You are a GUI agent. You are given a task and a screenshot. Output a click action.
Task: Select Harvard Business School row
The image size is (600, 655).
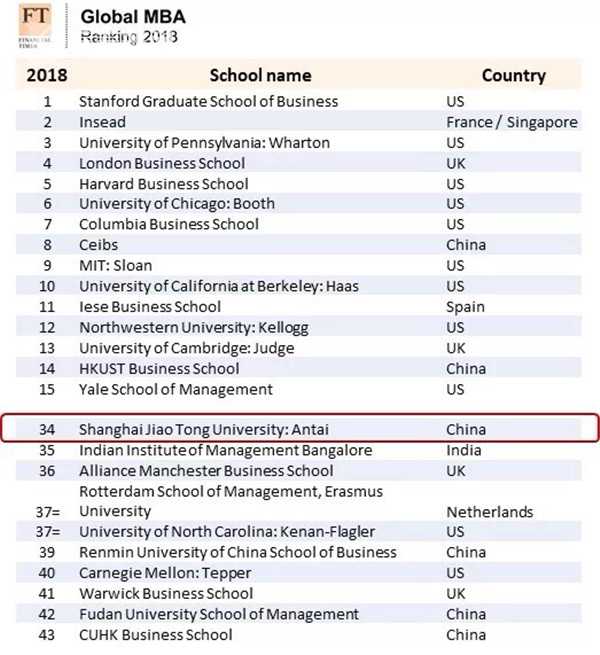(299, 184)
